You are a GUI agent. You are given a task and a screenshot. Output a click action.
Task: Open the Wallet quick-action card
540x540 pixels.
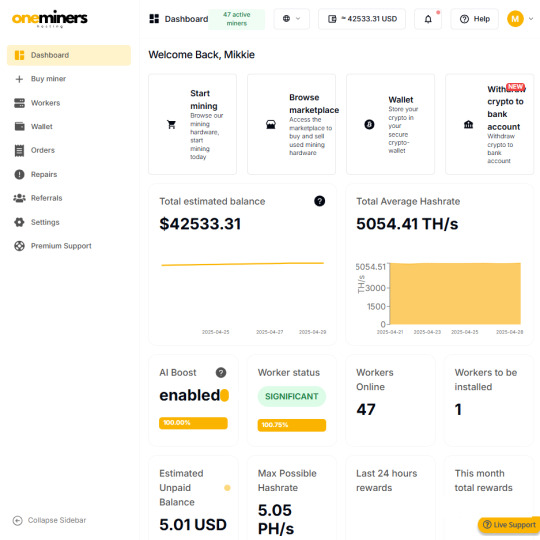pos(390,124)
